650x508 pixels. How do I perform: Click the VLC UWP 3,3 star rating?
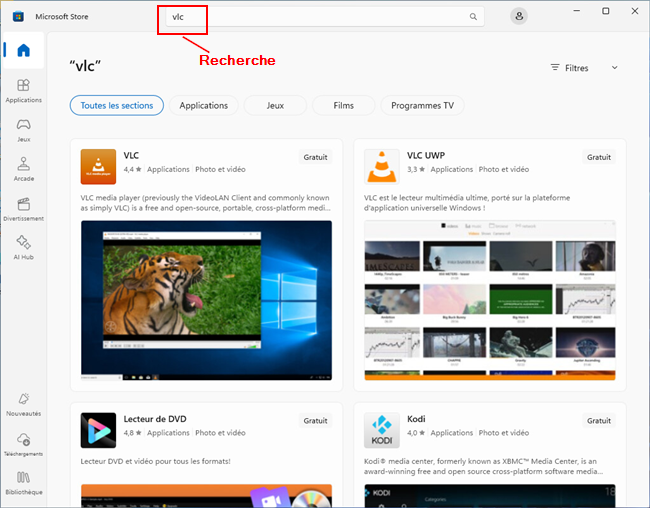click(x=416, y=169)
